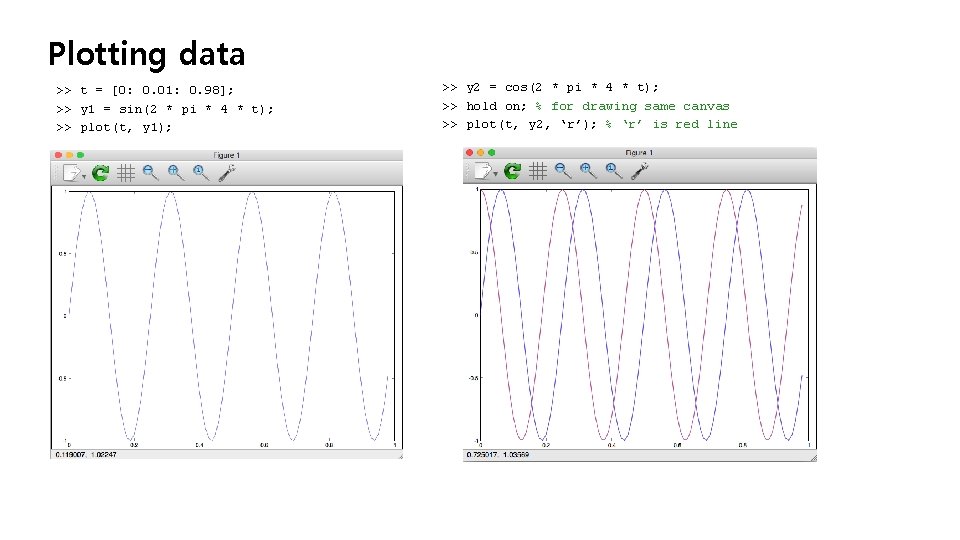Open the document icon dropdown arrow in right figure

(x=495, y=175)
